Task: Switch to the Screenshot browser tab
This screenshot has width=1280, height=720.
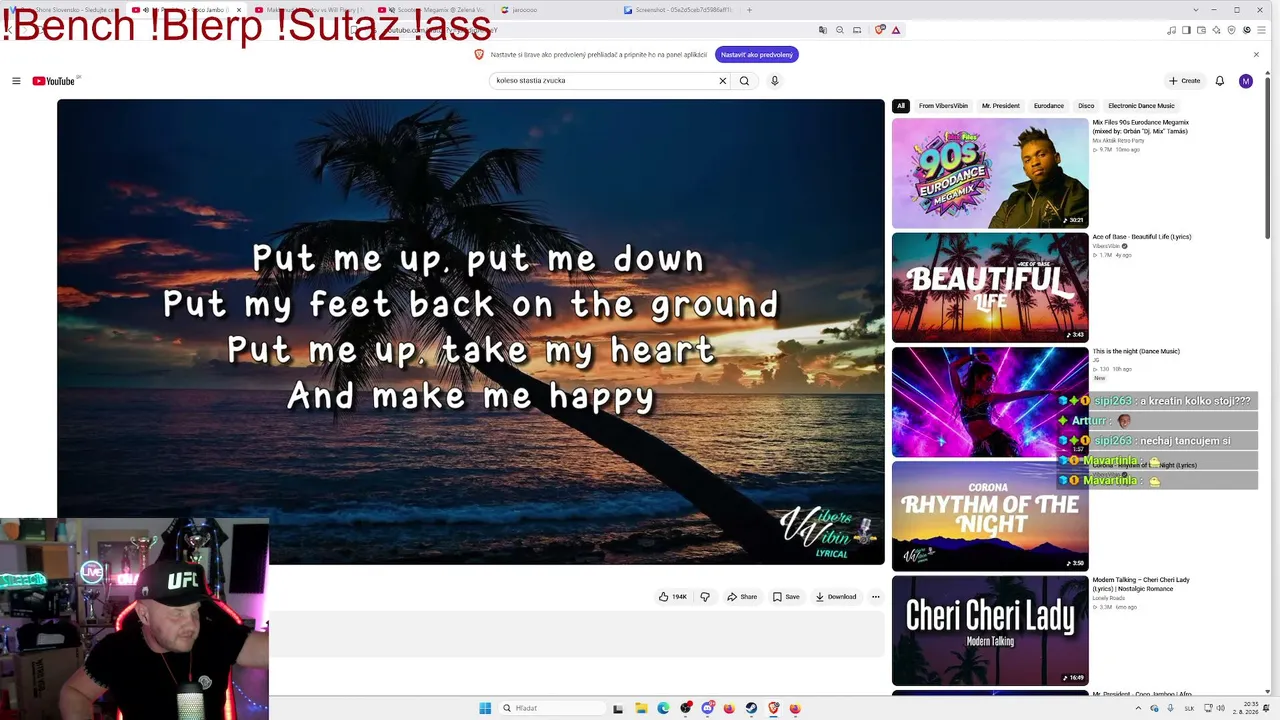Action: (x=679, y=10)
